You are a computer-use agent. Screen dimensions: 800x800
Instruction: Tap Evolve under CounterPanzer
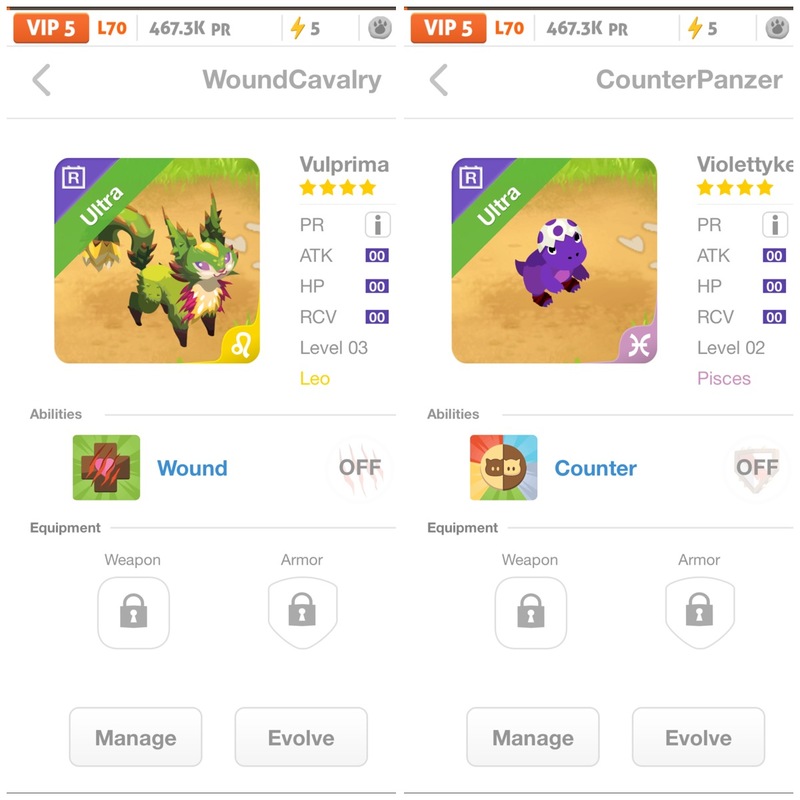(x=698, y=737)
